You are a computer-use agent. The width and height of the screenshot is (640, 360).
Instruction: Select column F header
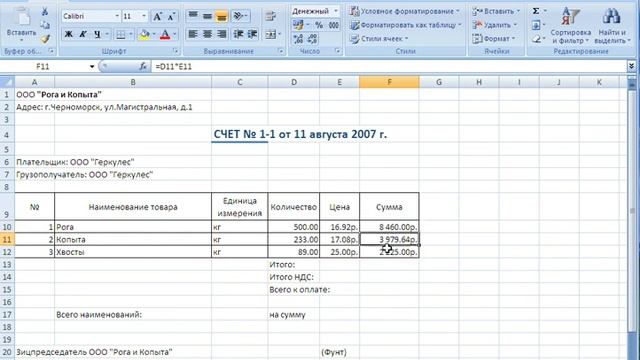(389, 82)
